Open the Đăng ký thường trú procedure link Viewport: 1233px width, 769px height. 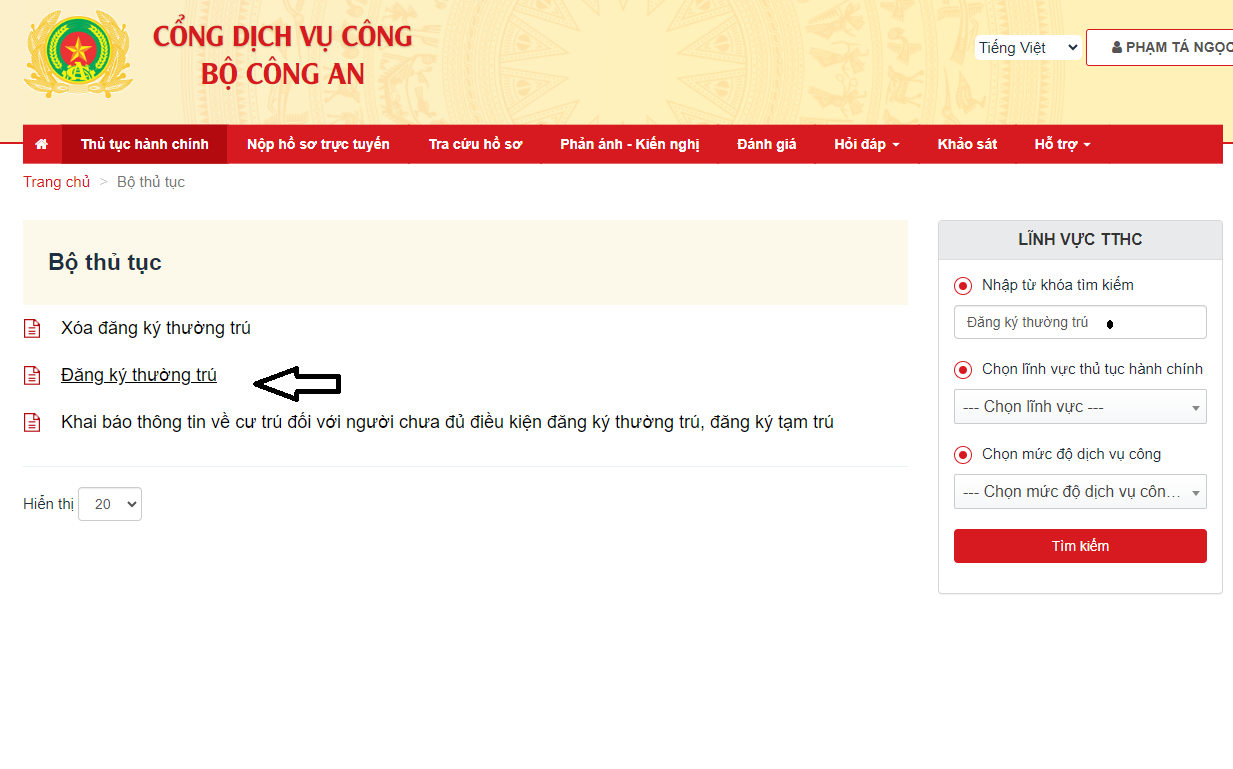[x=139, y=375]
